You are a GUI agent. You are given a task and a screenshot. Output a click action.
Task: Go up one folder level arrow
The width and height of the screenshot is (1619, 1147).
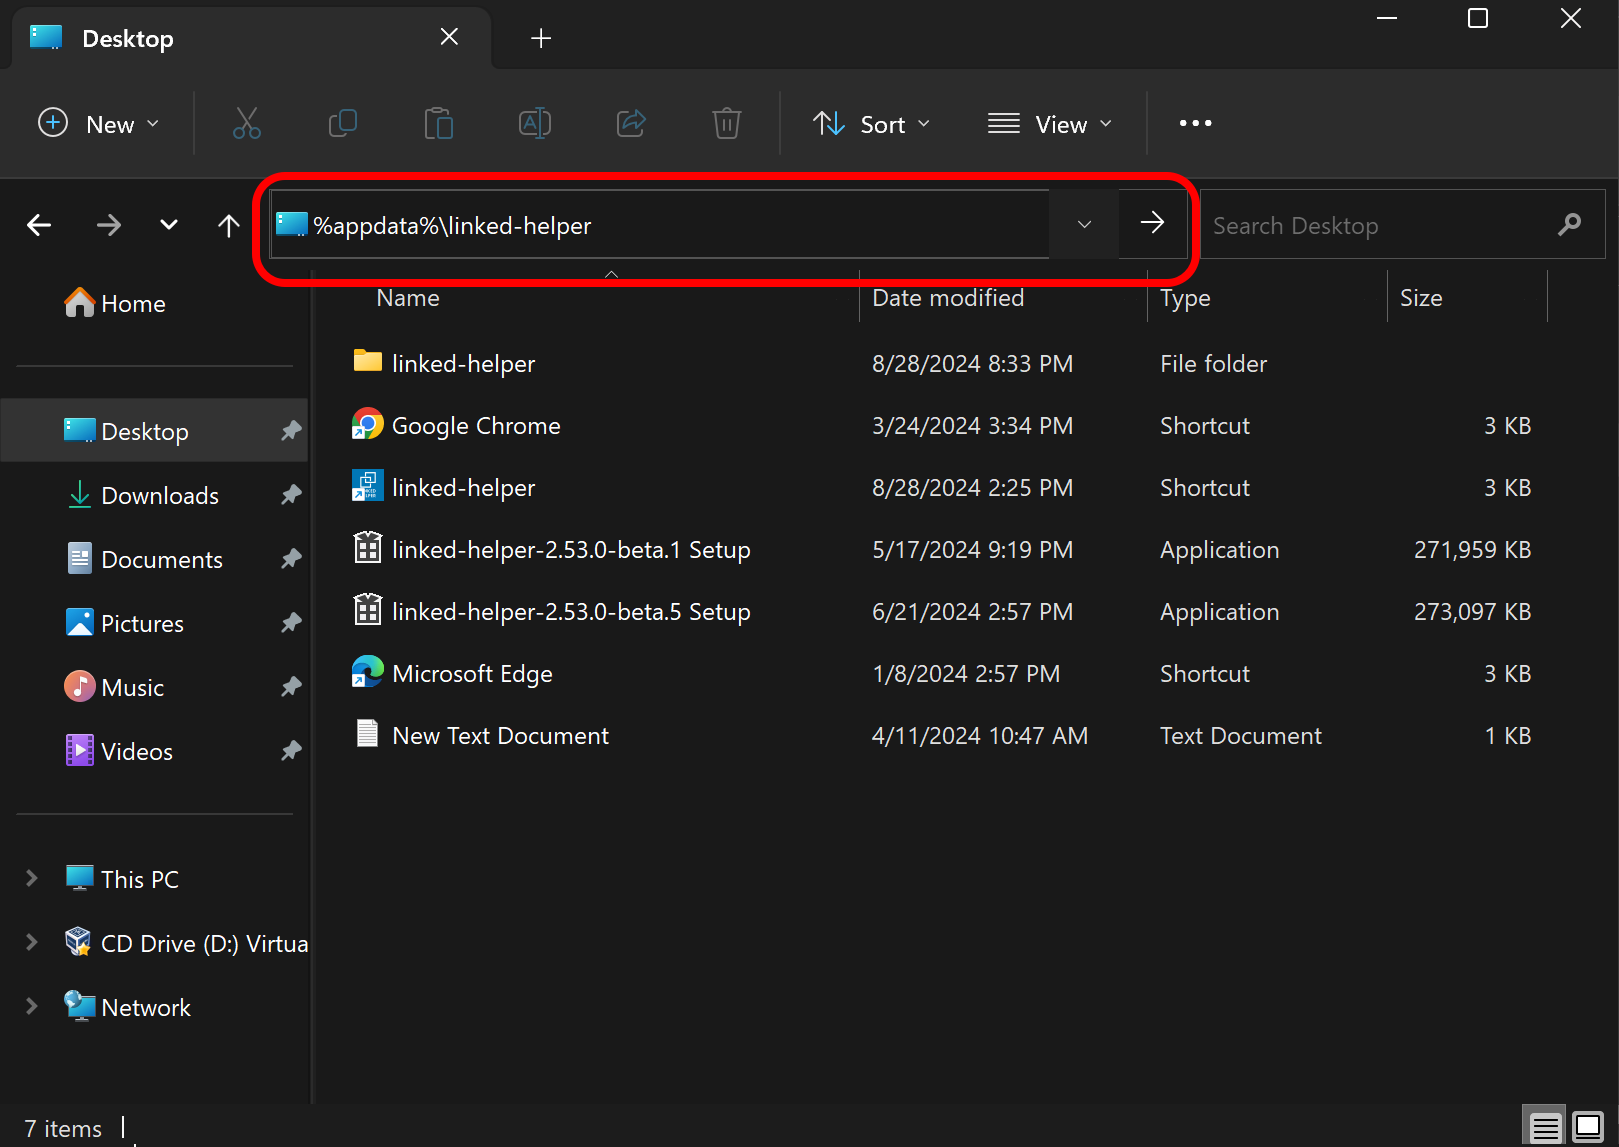229,225
